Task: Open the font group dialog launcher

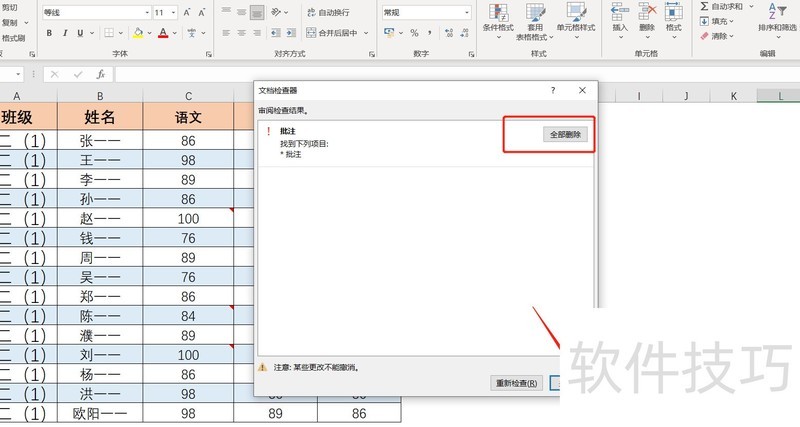Action: coord(209,54)
